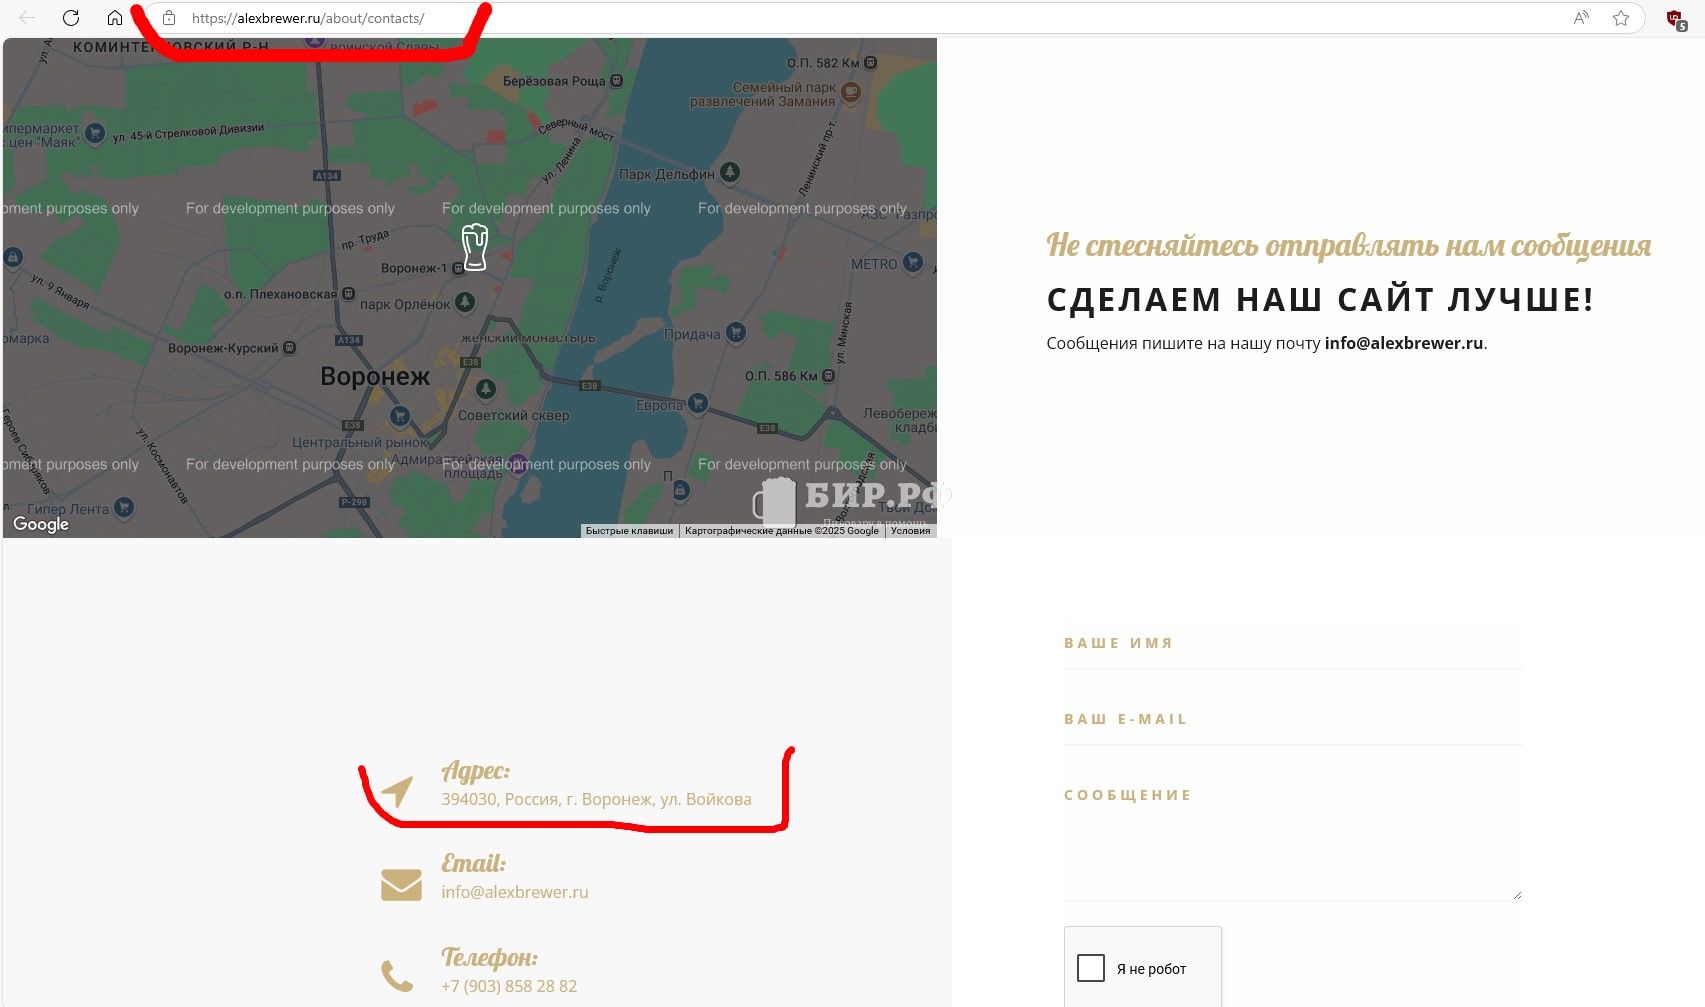The height and width of the screenshot is (1007, 1705).
Task: Open Read Aloud icon in address bar
Action: click(x=1581, y=18)
